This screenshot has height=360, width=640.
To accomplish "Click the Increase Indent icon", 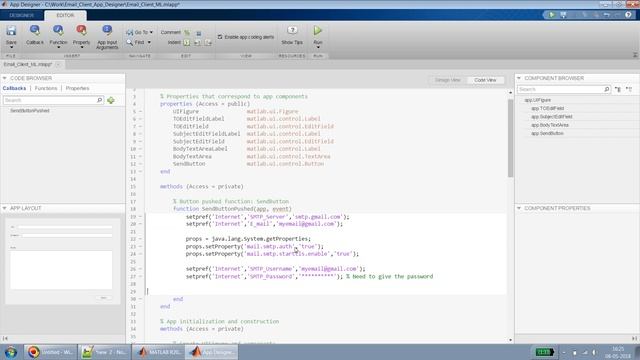I will pos(197,42).
